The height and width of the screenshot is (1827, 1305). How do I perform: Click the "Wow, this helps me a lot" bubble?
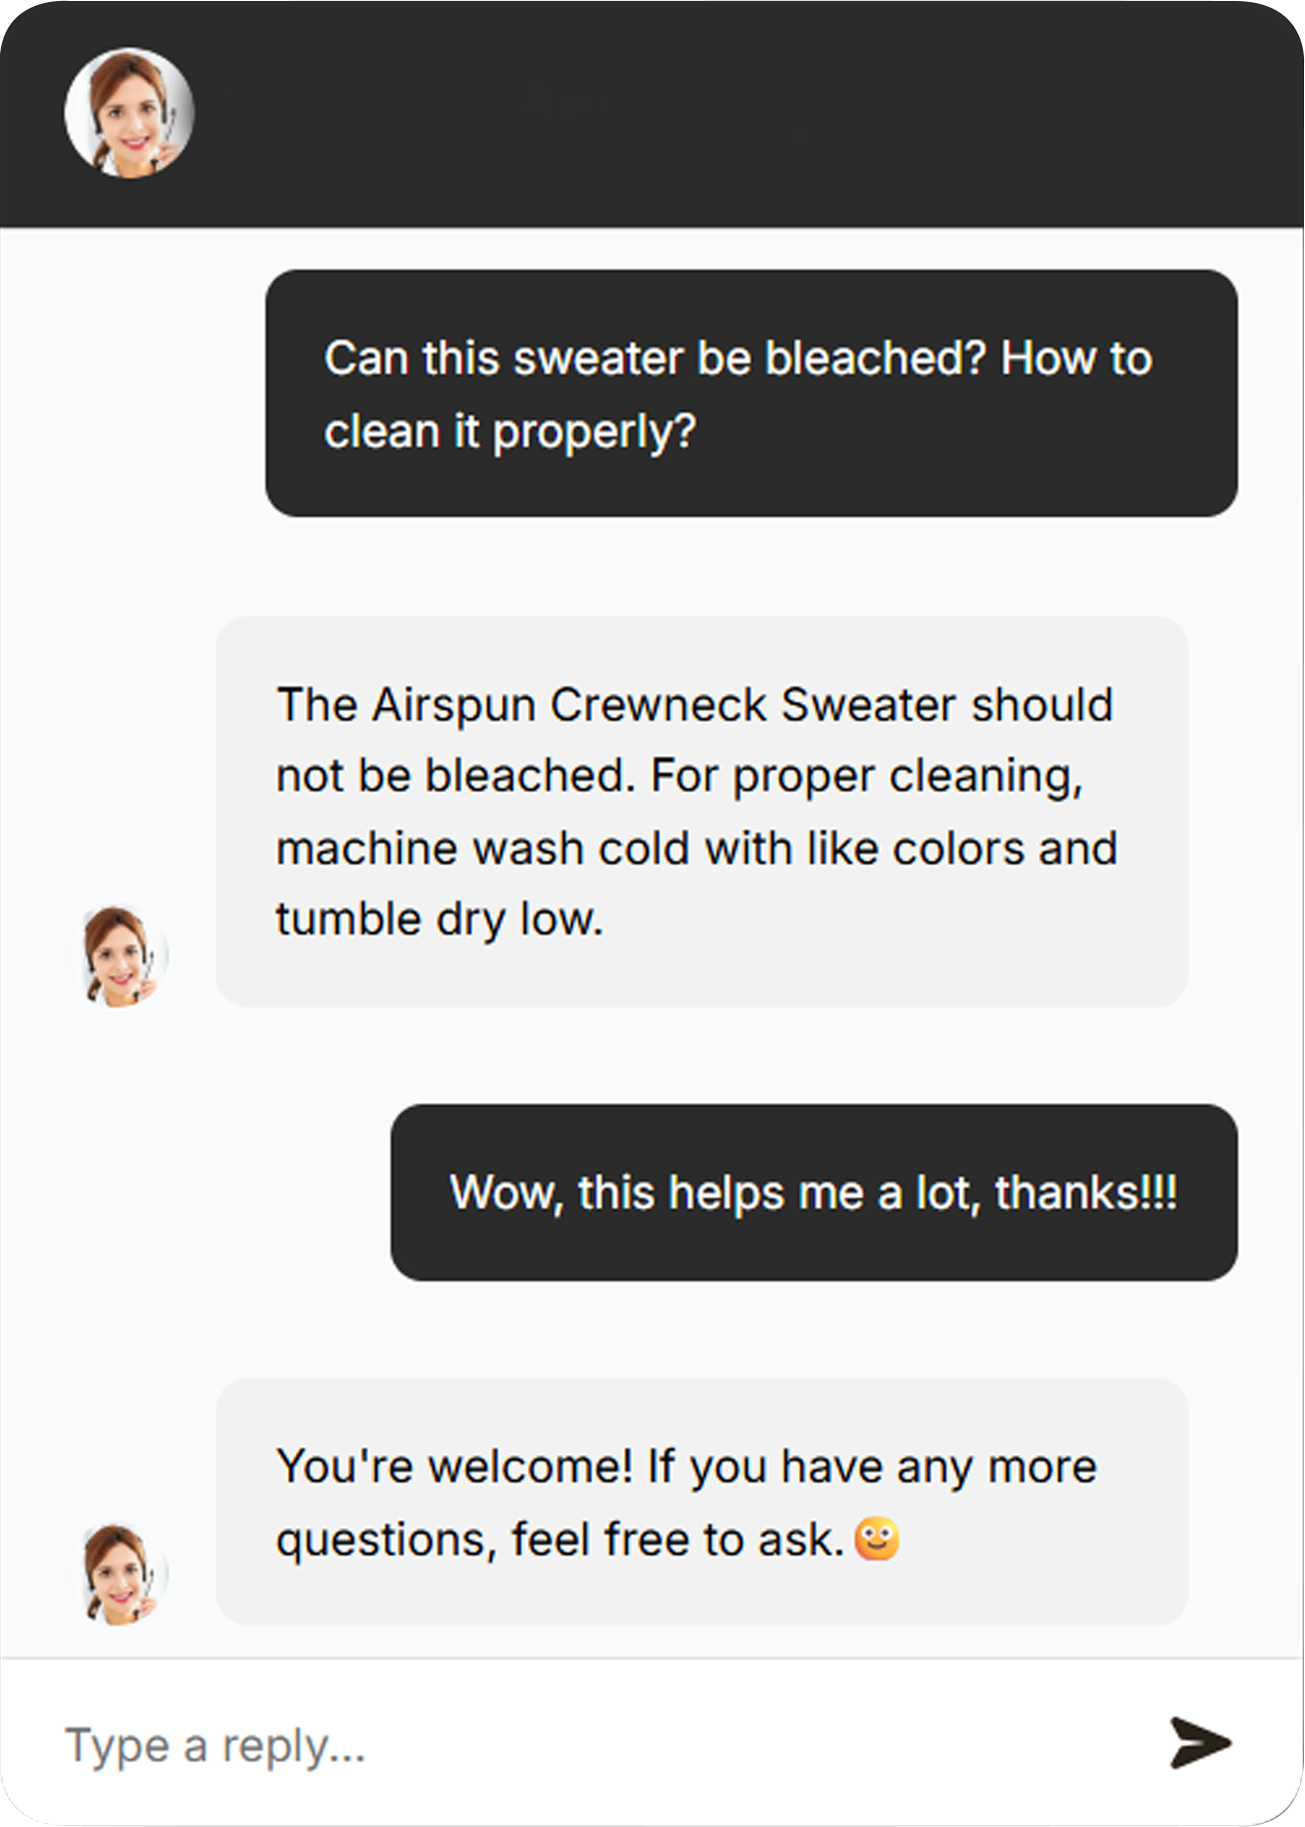tap(813, 1192)
